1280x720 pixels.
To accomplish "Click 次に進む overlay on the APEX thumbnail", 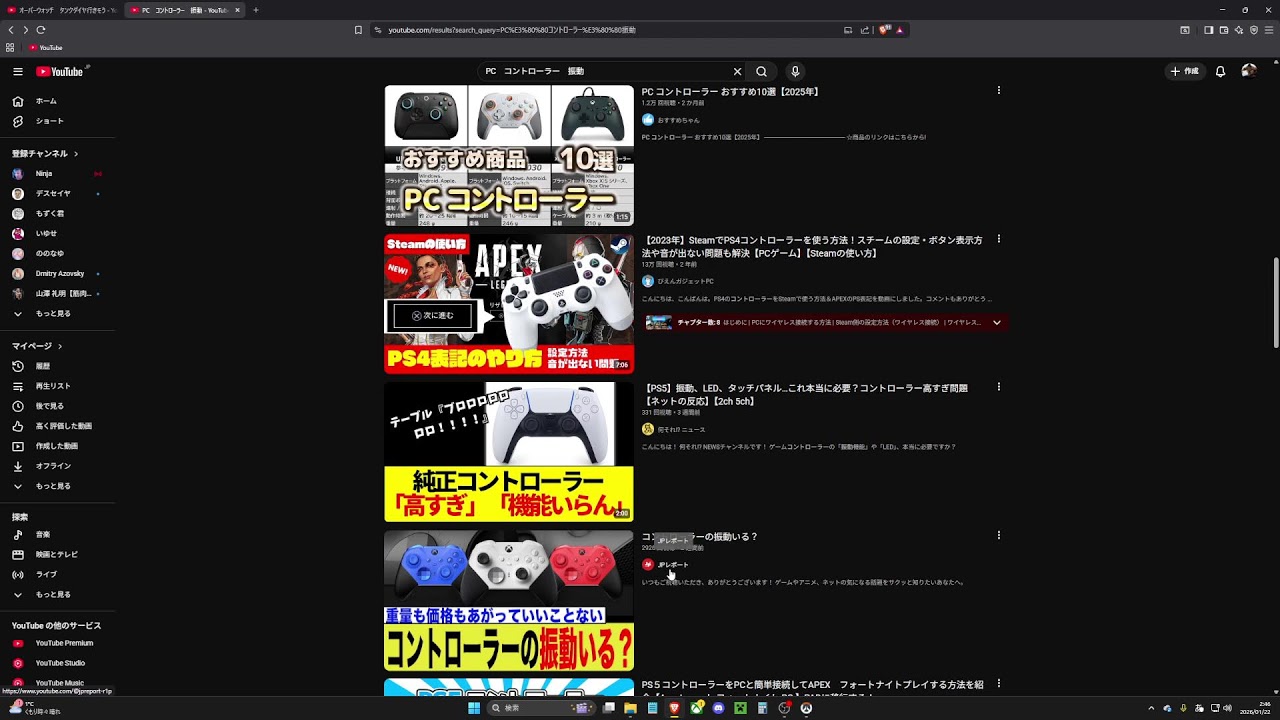I will click(x=432, y=315).
